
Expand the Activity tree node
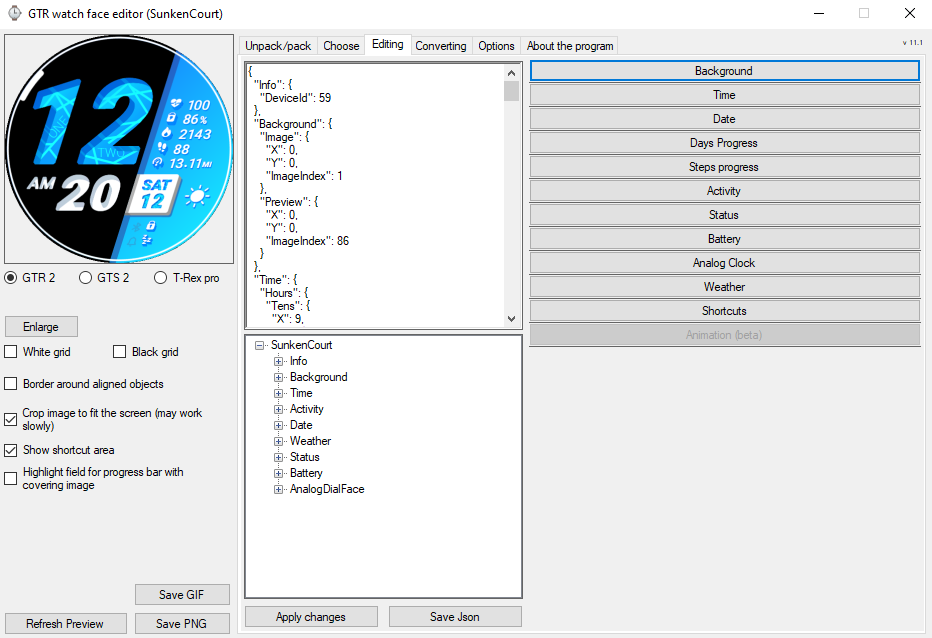(x=278, y=410)
